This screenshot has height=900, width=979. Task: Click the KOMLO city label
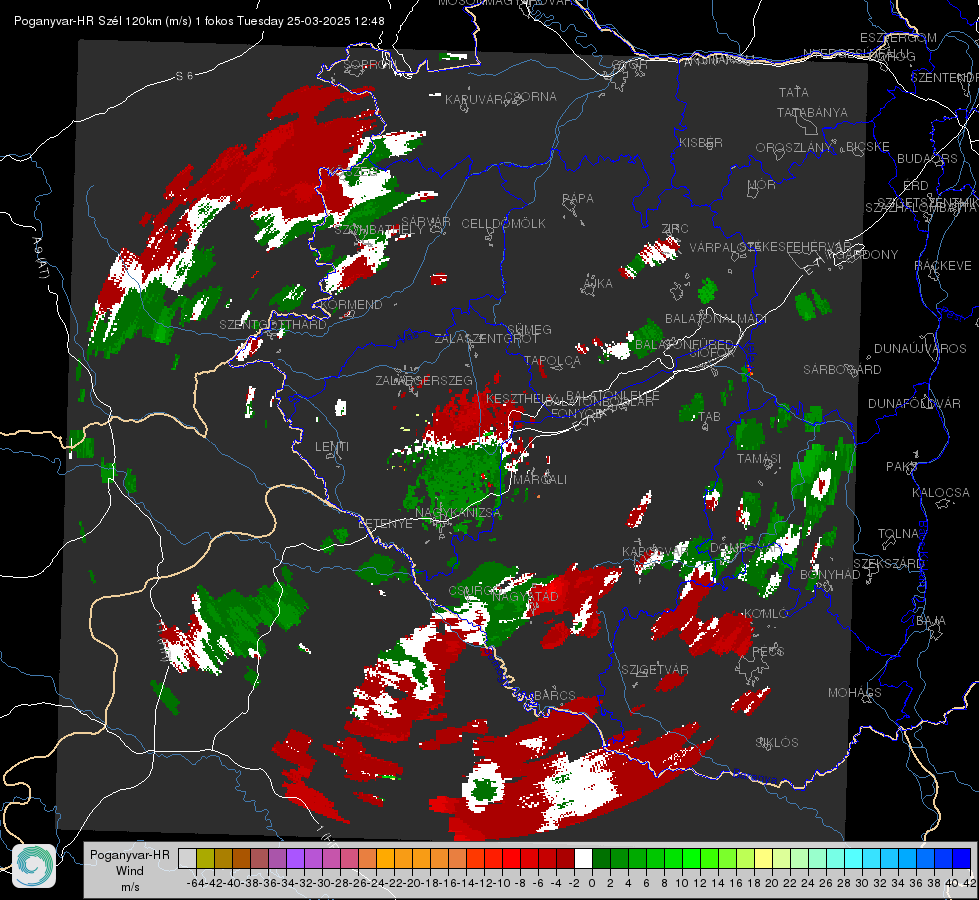766,614
